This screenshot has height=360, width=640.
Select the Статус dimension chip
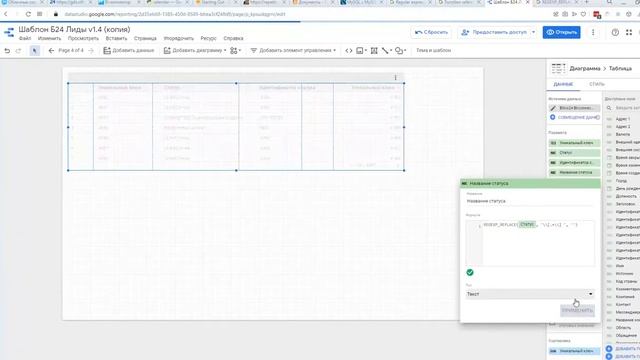pyautogui.click(x=574, y=153)
